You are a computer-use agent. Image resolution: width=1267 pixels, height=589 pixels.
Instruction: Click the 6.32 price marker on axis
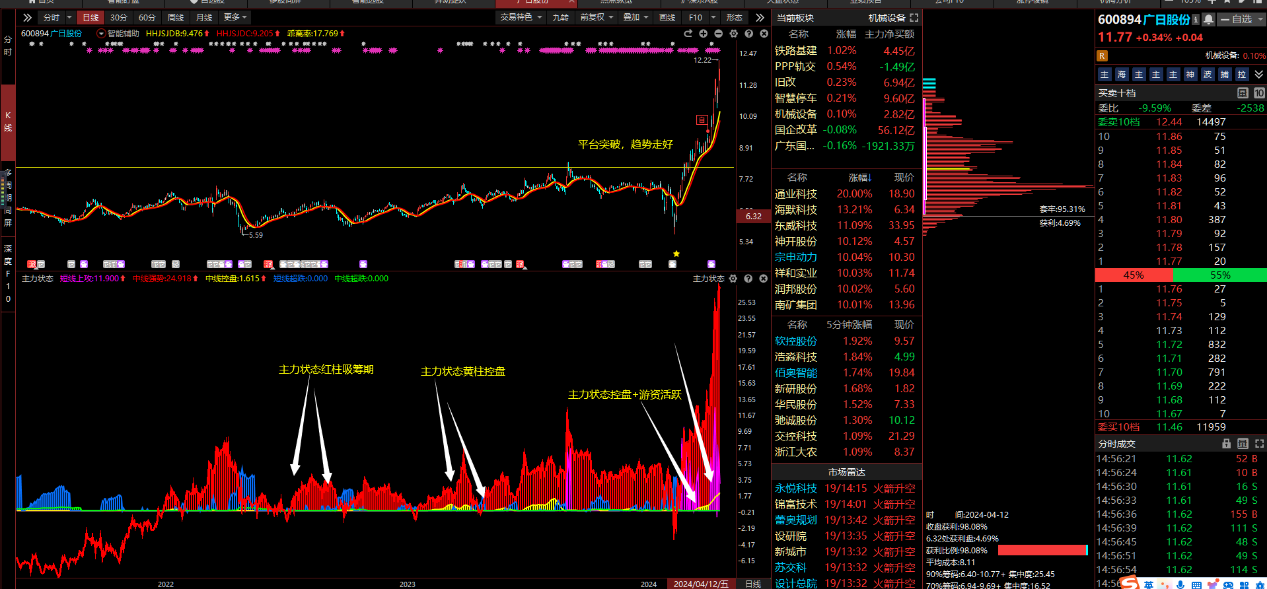click(754, 215)
